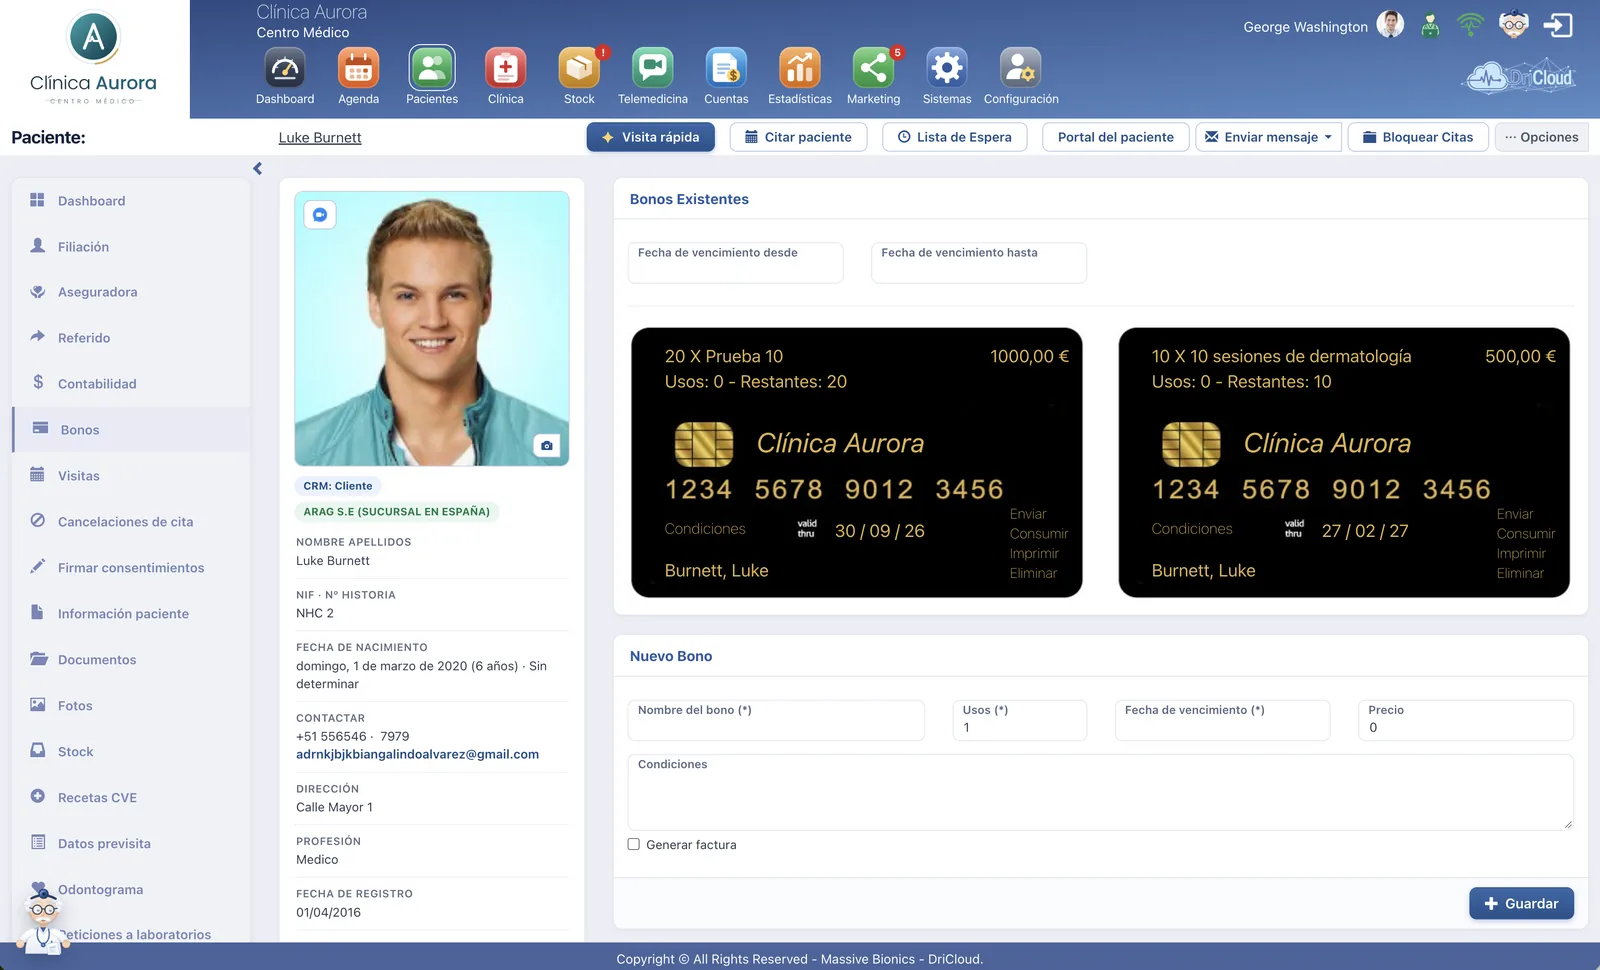
Task: Open the Sistemas gear icon
Action: 947,69
